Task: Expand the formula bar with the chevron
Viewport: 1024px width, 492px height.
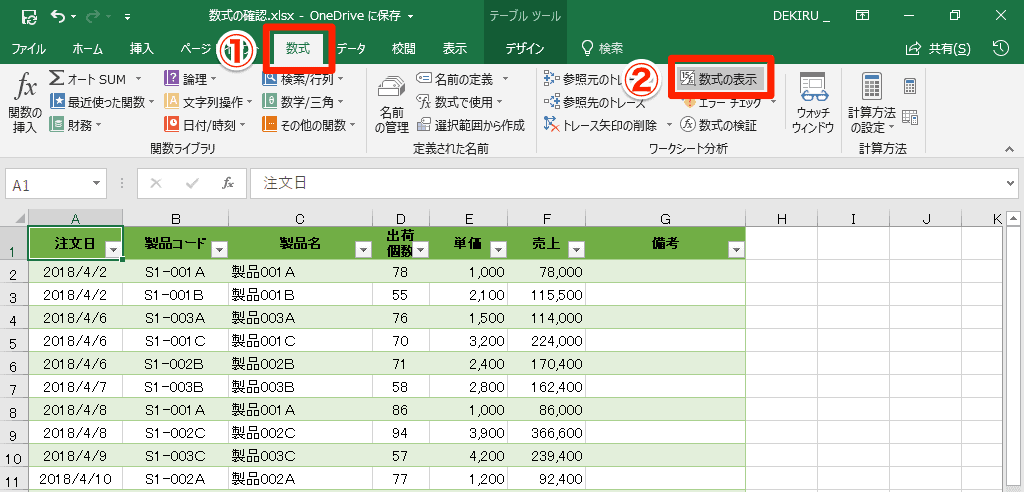Action: [x=1012, y=184]
